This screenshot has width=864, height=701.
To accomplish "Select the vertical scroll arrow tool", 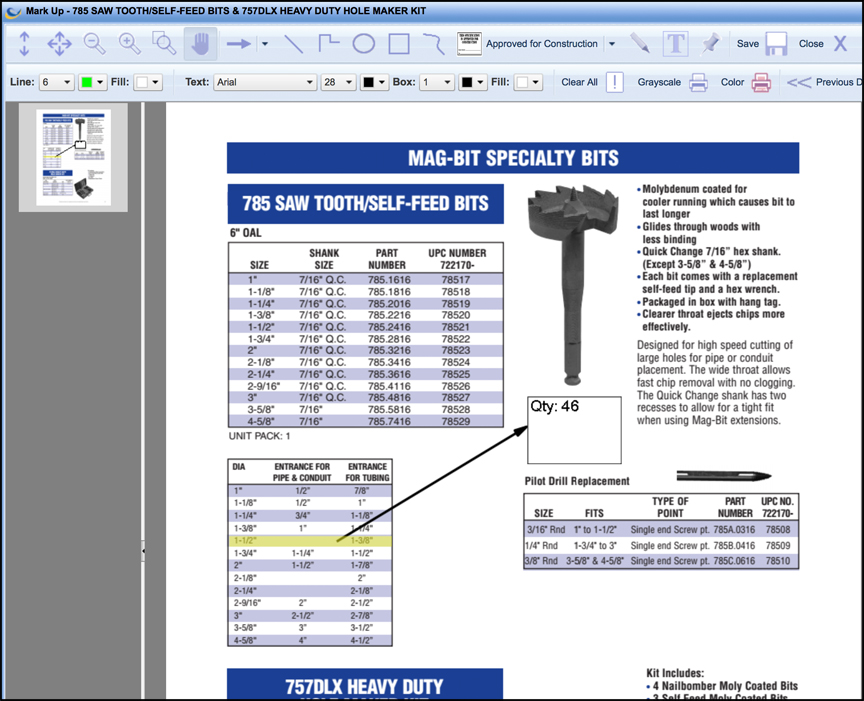I will (x=24, y=44).
